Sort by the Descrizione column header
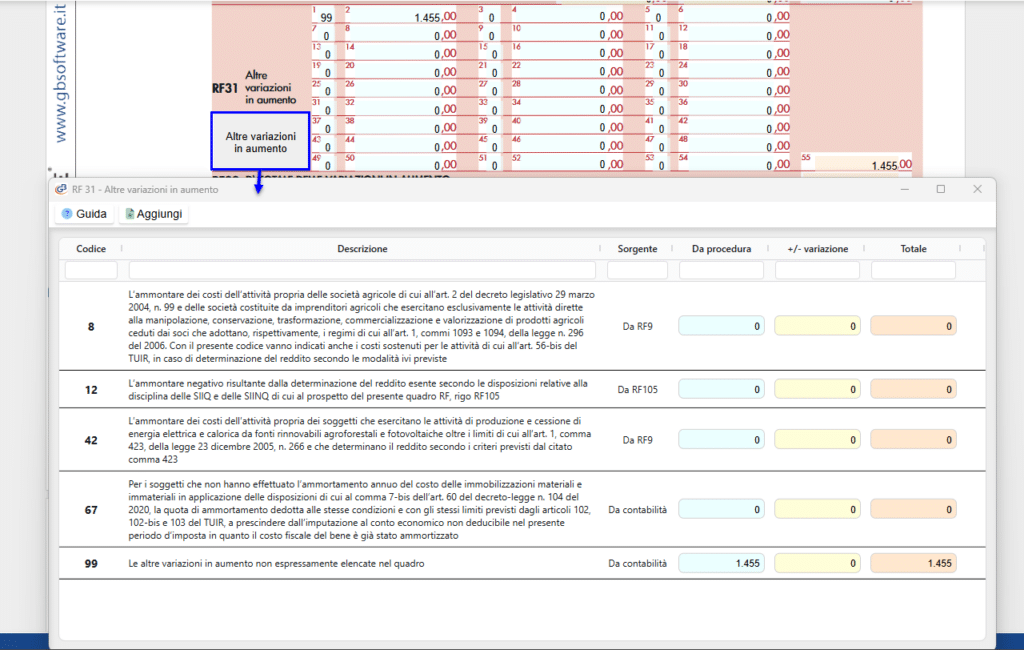 point(362,249)
